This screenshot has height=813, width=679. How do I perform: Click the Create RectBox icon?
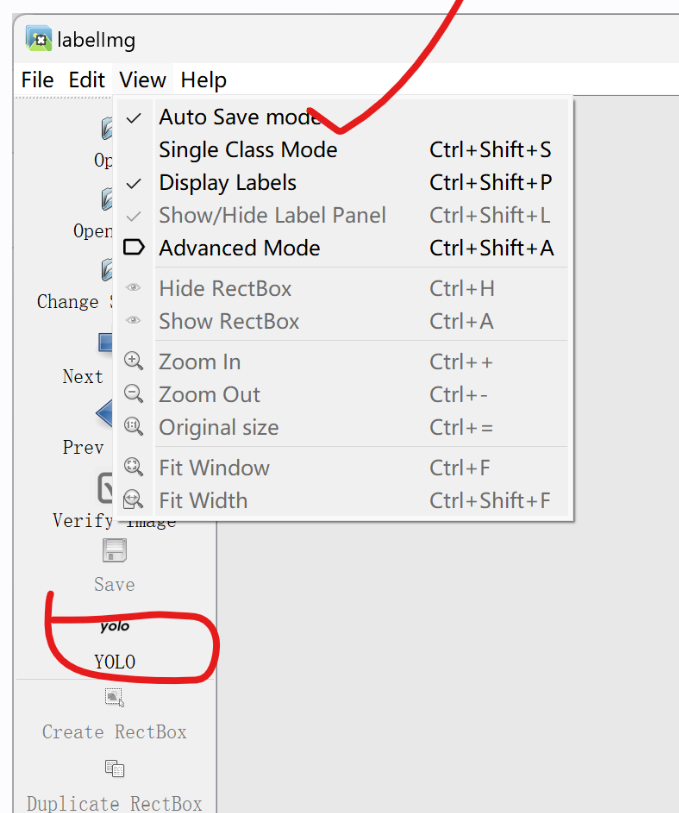click(x=114, y=697)
